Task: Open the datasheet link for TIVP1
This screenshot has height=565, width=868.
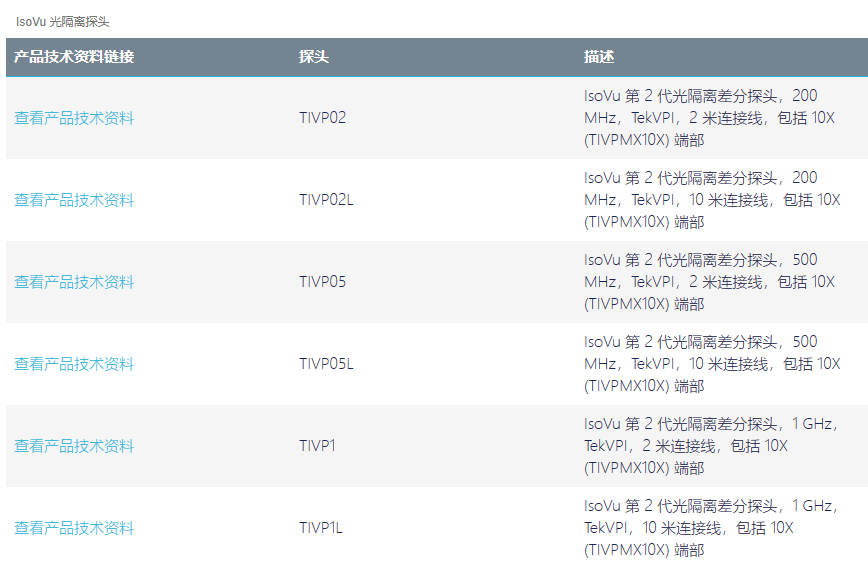Action: click(x=74, y=445)
